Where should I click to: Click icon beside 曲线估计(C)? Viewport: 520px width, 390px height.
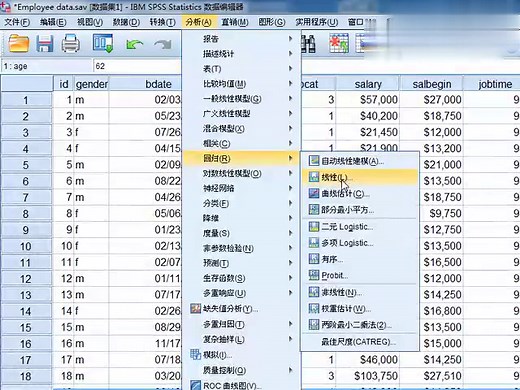[x=314, y=193]
